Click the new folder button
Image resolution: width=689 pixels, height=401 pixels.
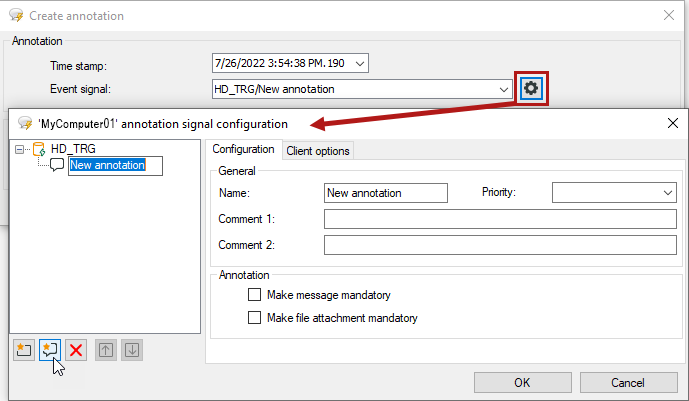click(23, 350)
